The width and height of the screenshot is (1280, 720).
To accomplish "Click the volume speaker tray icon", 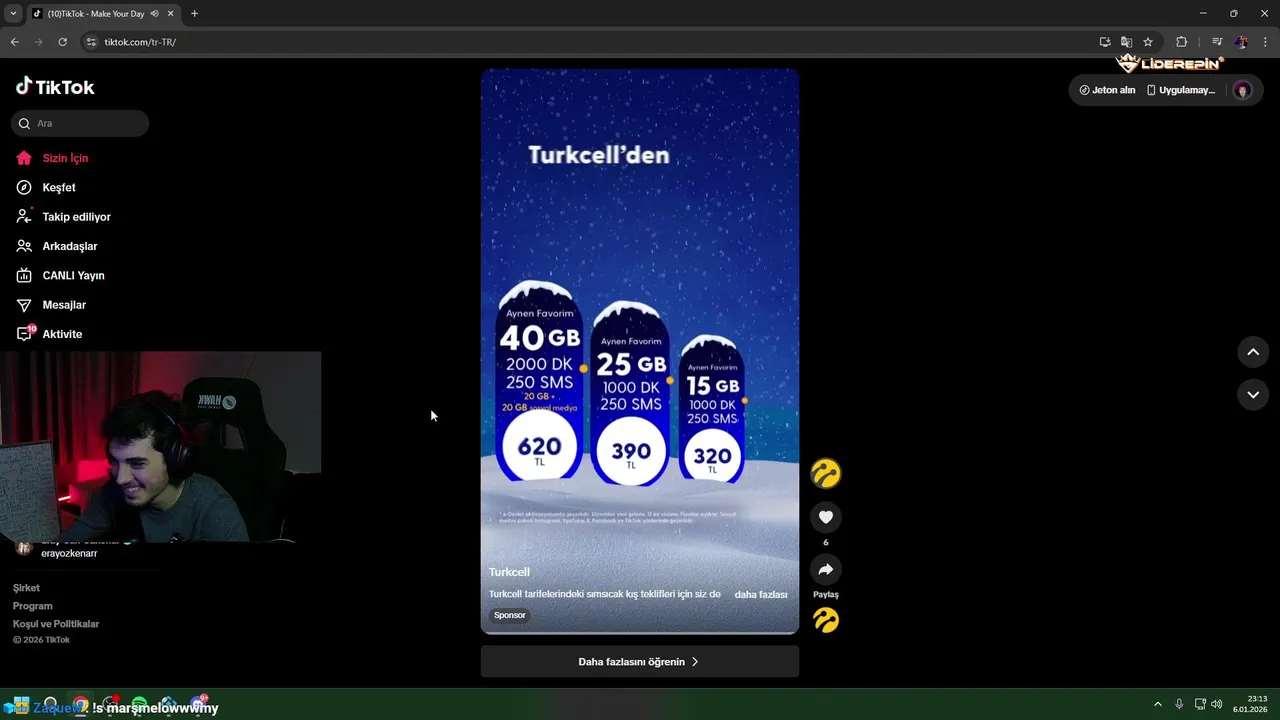I will (x=1217, y=704).
